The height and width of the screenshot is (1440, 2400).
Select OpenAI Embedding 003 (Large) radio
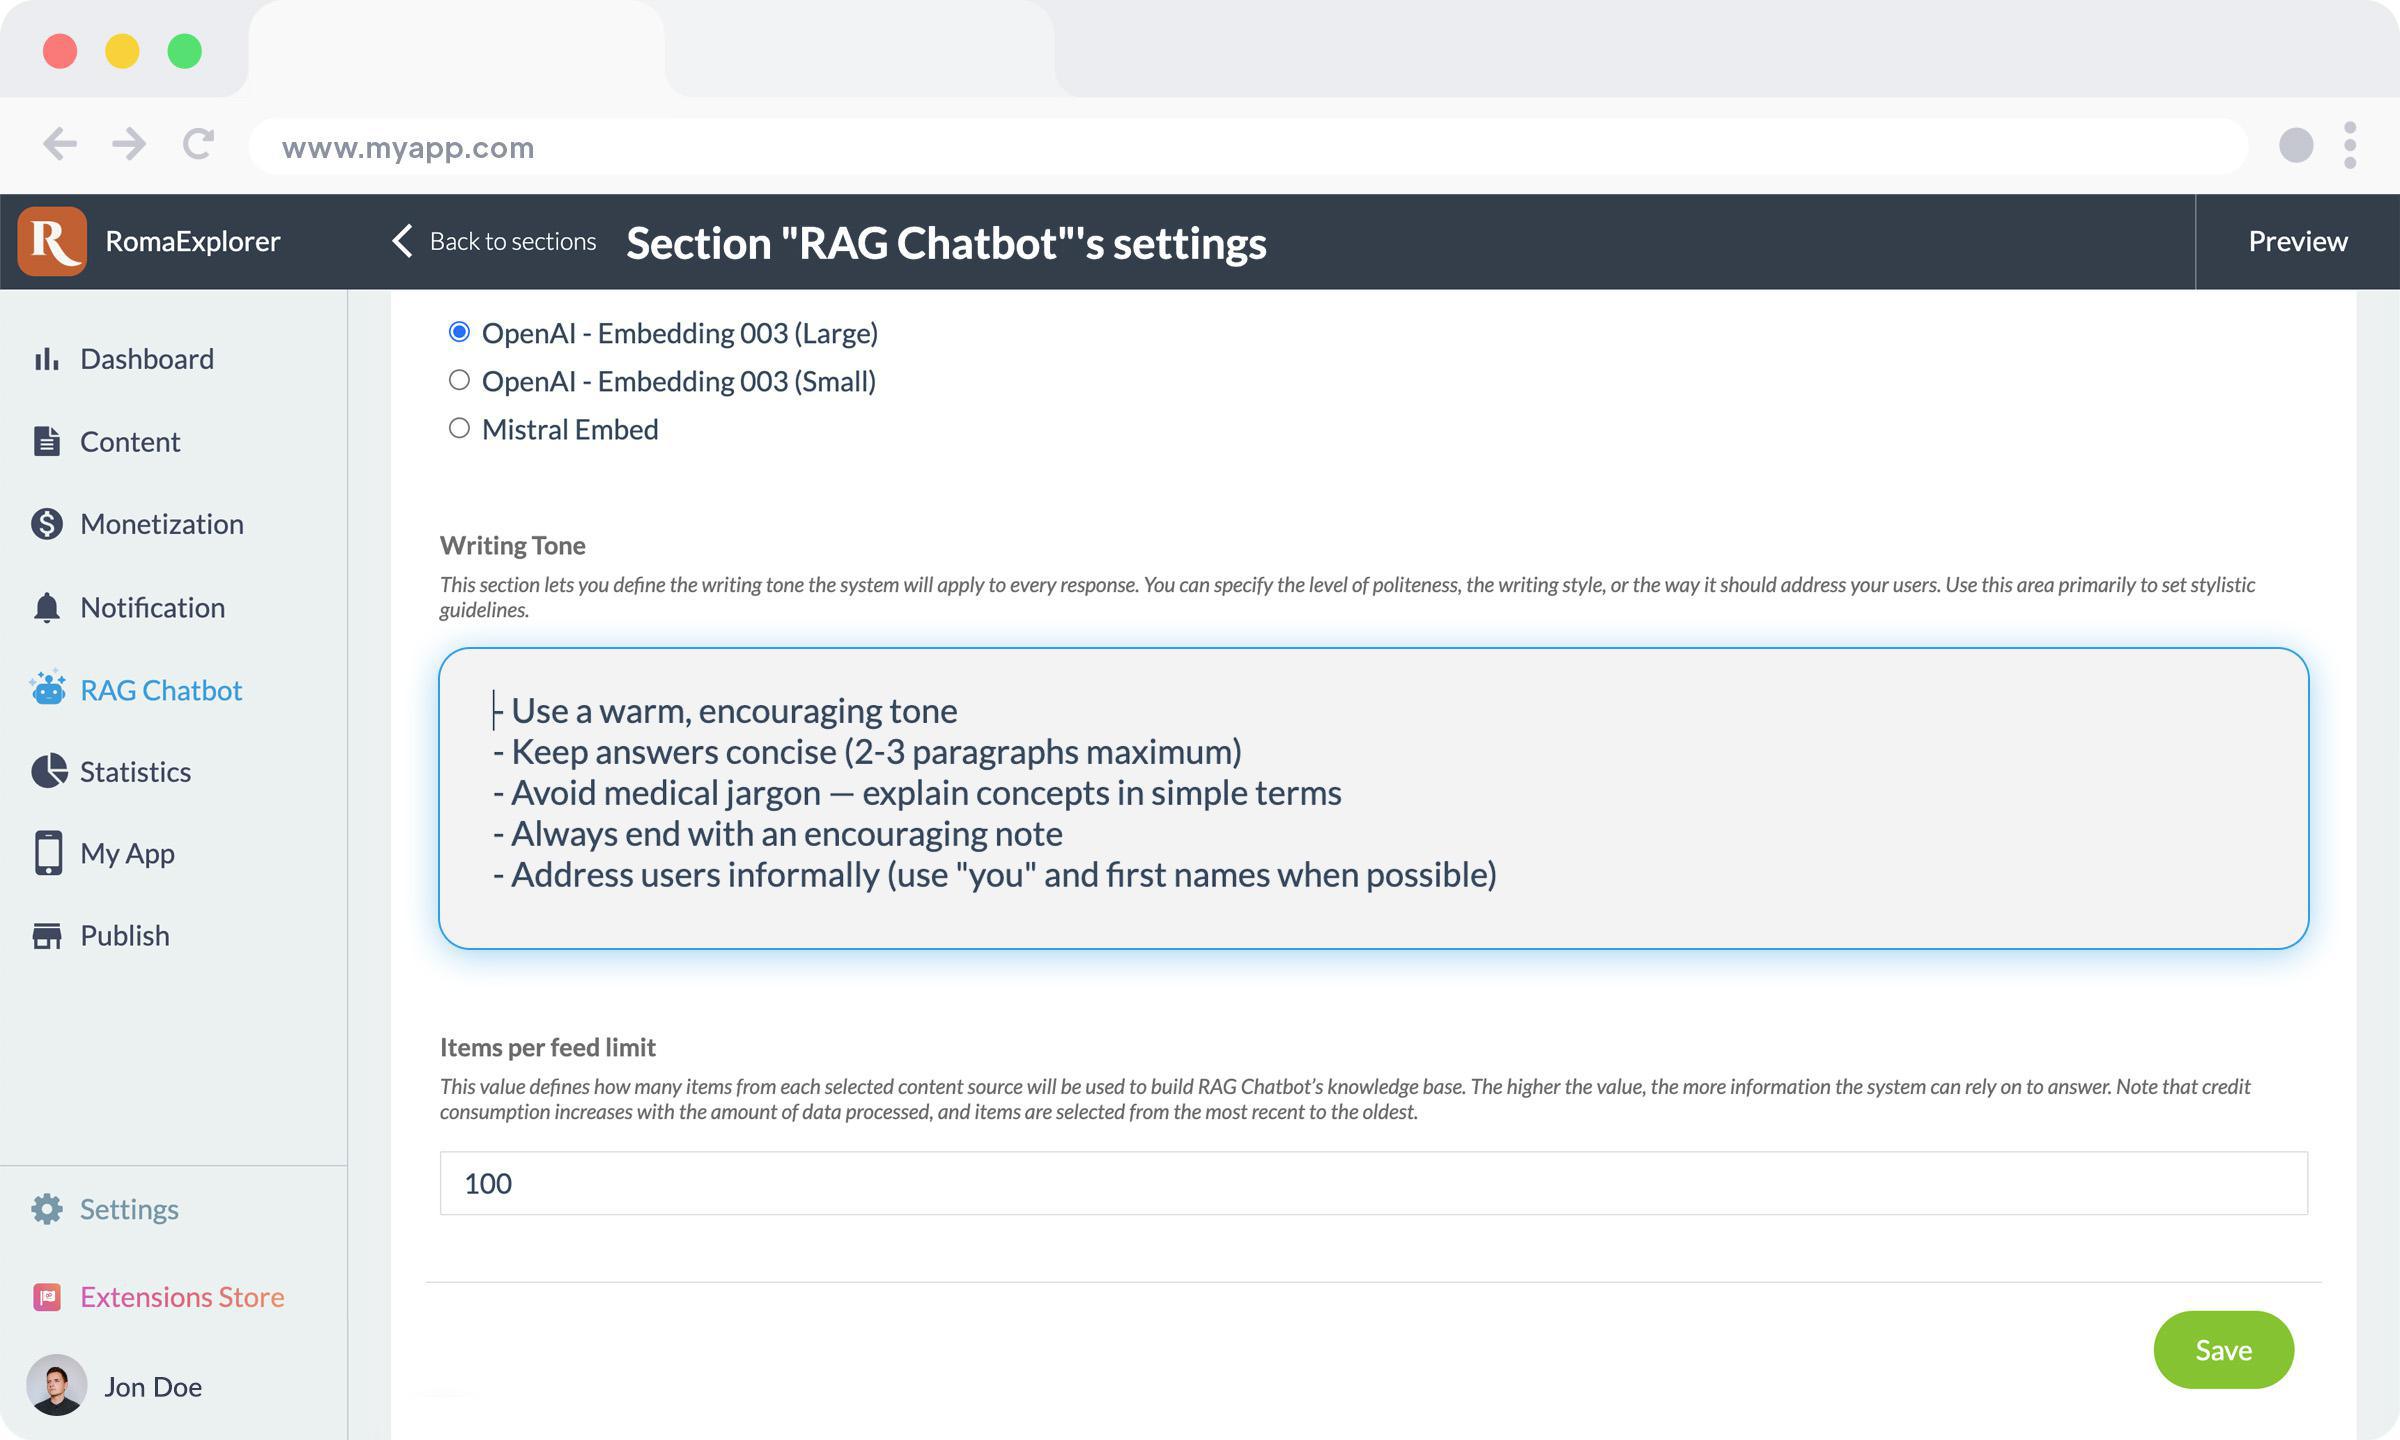pyautogui.click(x=459, y=332)
